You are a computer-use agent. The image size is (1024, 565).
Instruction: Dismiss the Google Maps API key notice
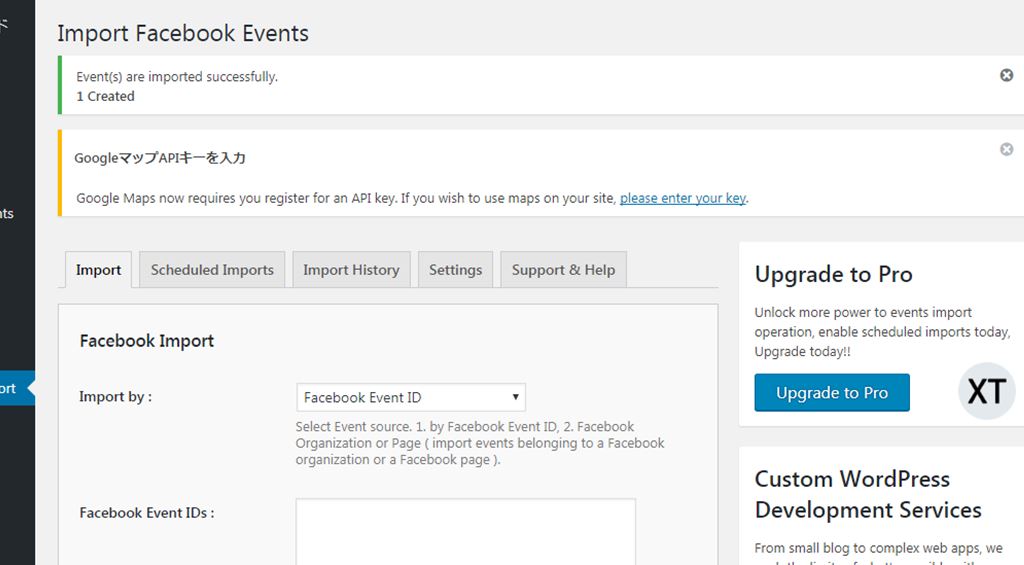click(1006, 149)
